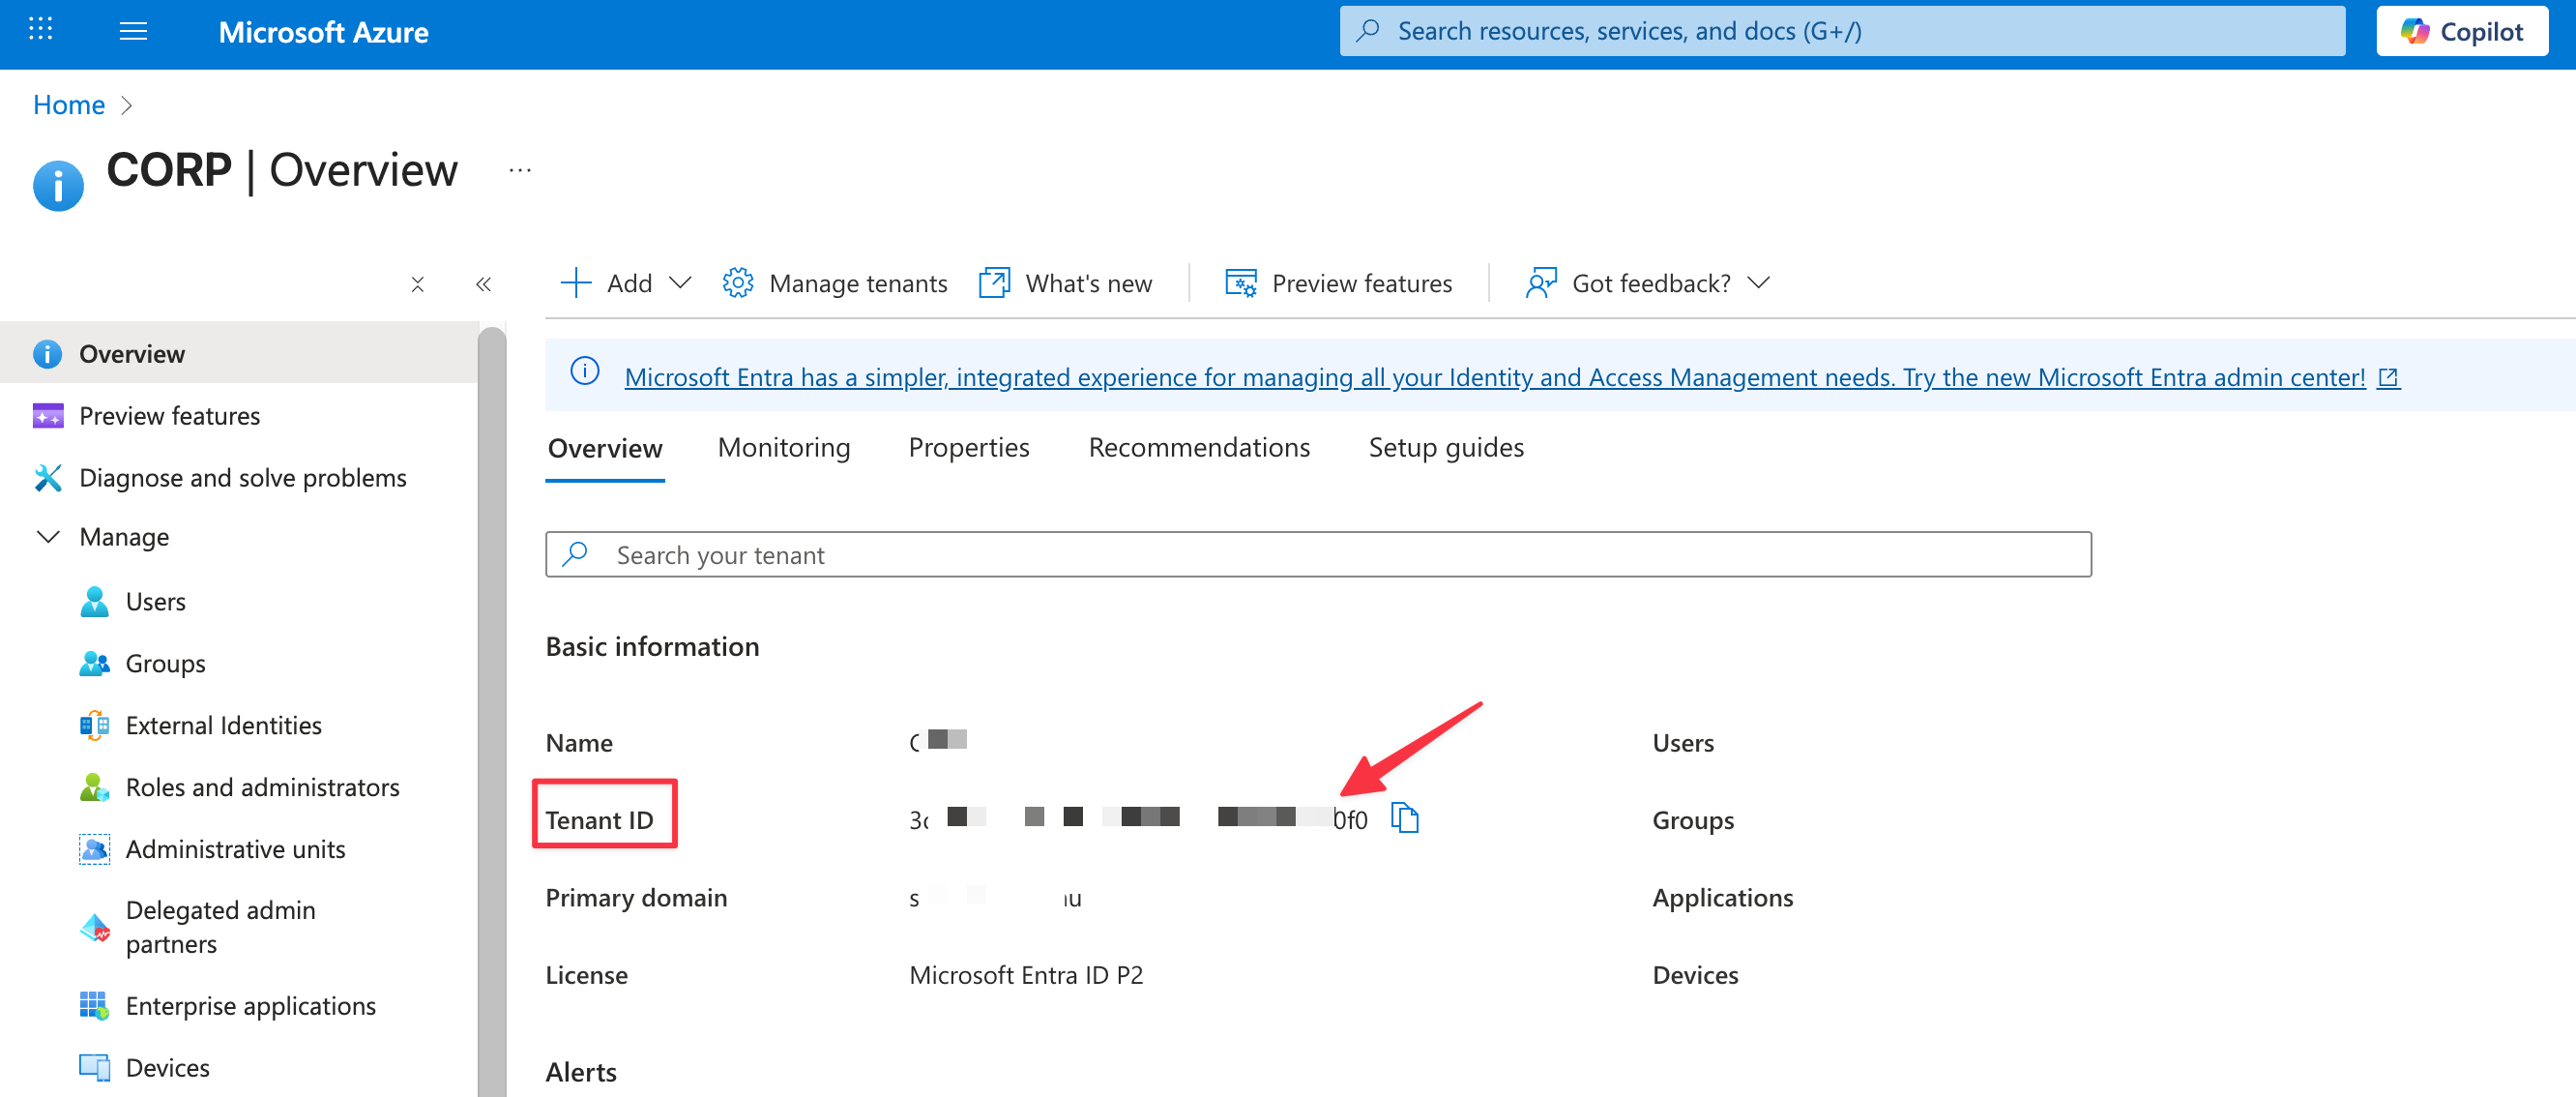Open Copilot assistant
Viewport: 2576px width, 1097px height.
click(x=2461, y=31)
